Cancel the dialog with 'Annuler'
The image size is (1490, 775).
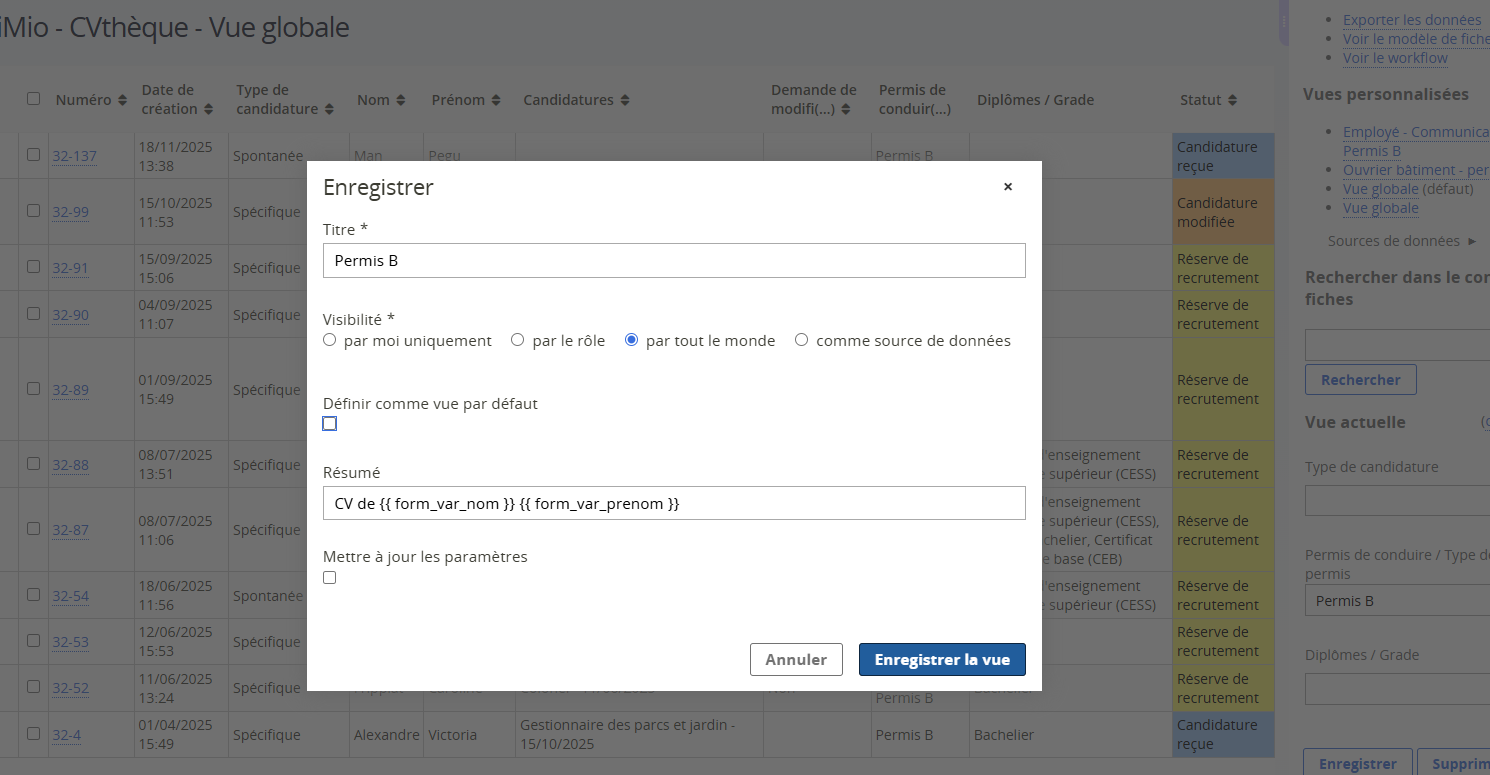[796, 659]
